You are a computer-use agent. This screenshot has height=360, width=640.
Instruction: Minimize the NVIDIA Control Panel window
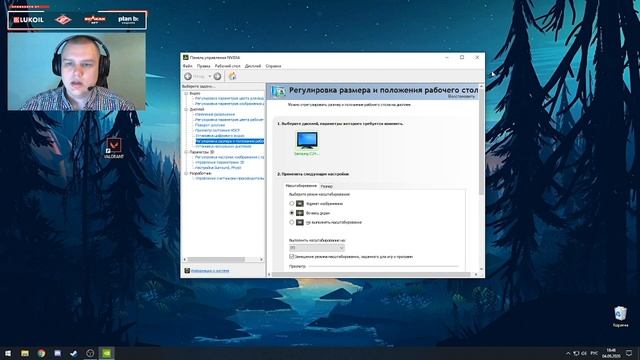pos(447,58)
